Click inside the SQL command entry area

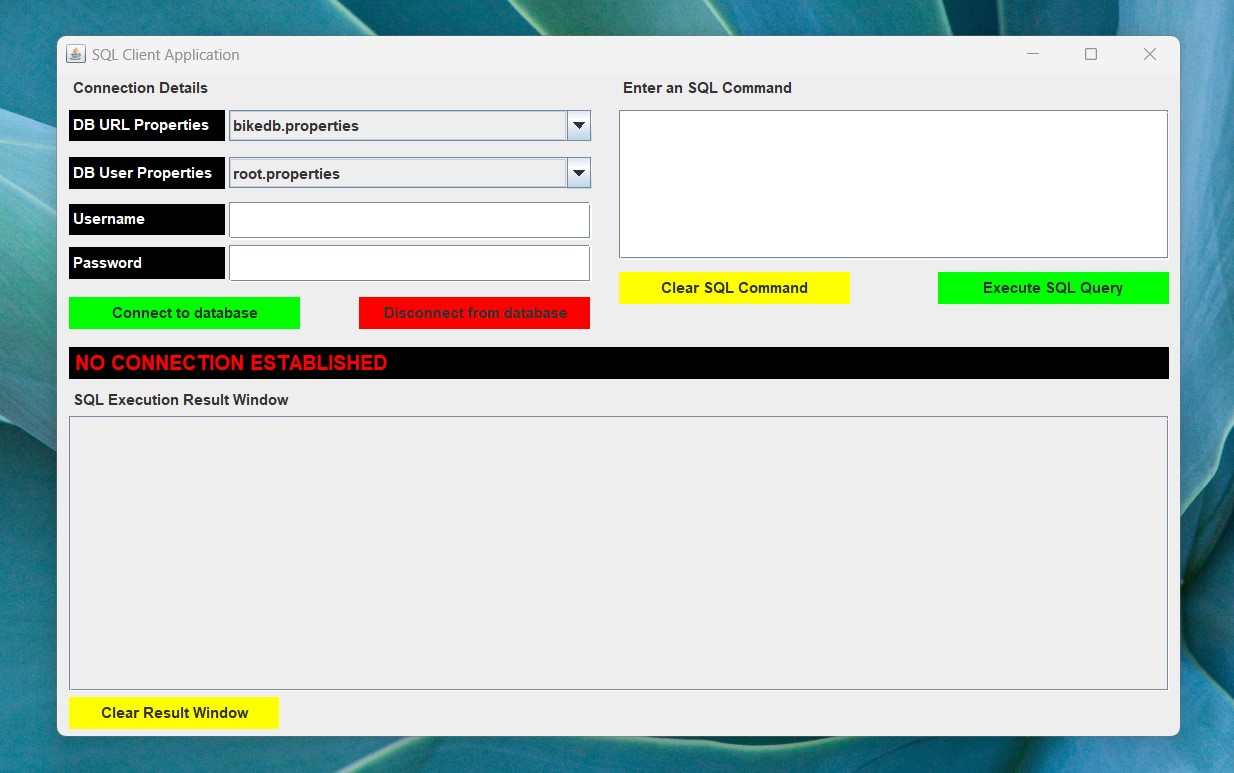coord(893,183)
